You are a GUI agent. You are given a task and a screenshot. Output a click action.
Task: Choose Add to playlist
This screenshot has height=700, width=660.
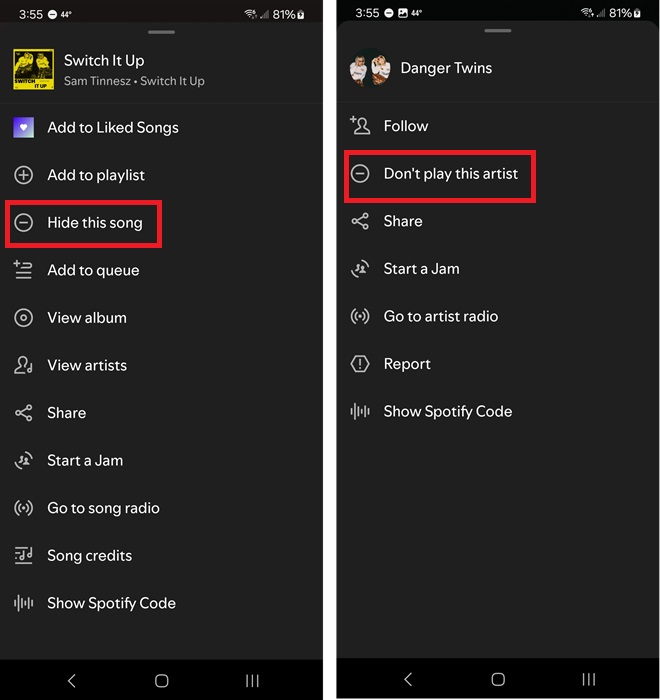click(96, 175)
